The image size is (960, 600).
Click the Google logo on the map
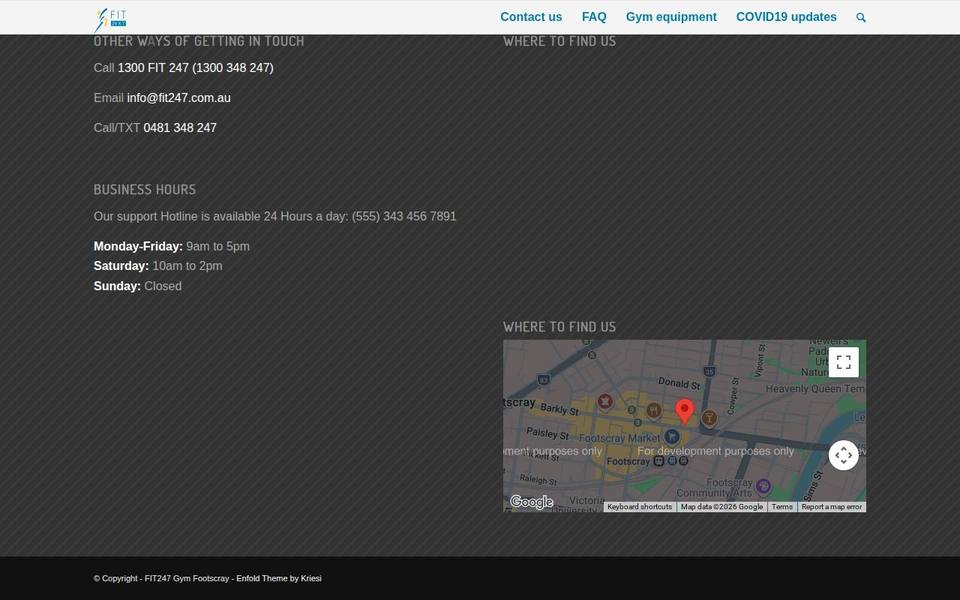coord(531,503)
